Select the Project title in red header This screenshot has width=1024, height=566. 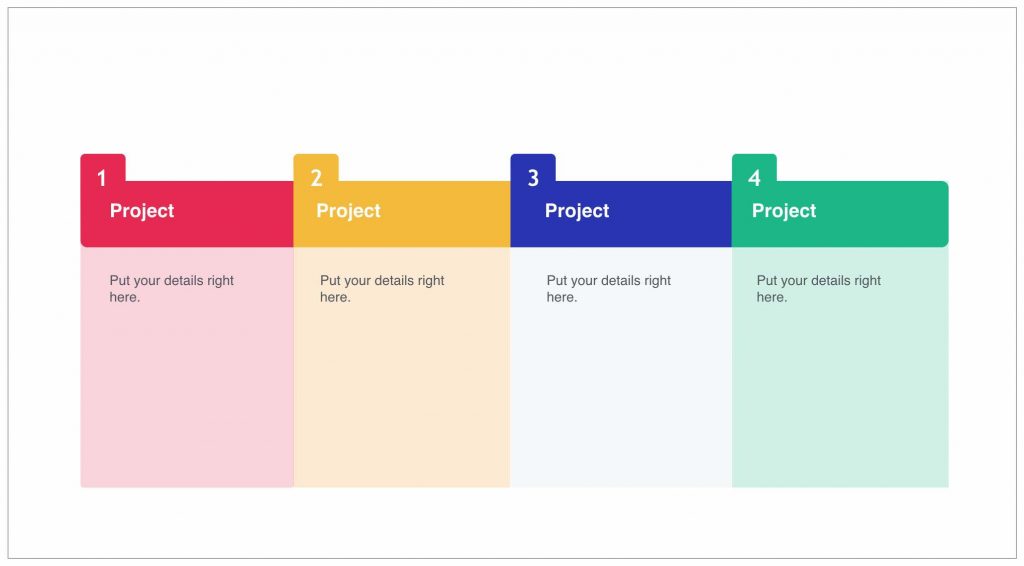[x=142, y=211]
